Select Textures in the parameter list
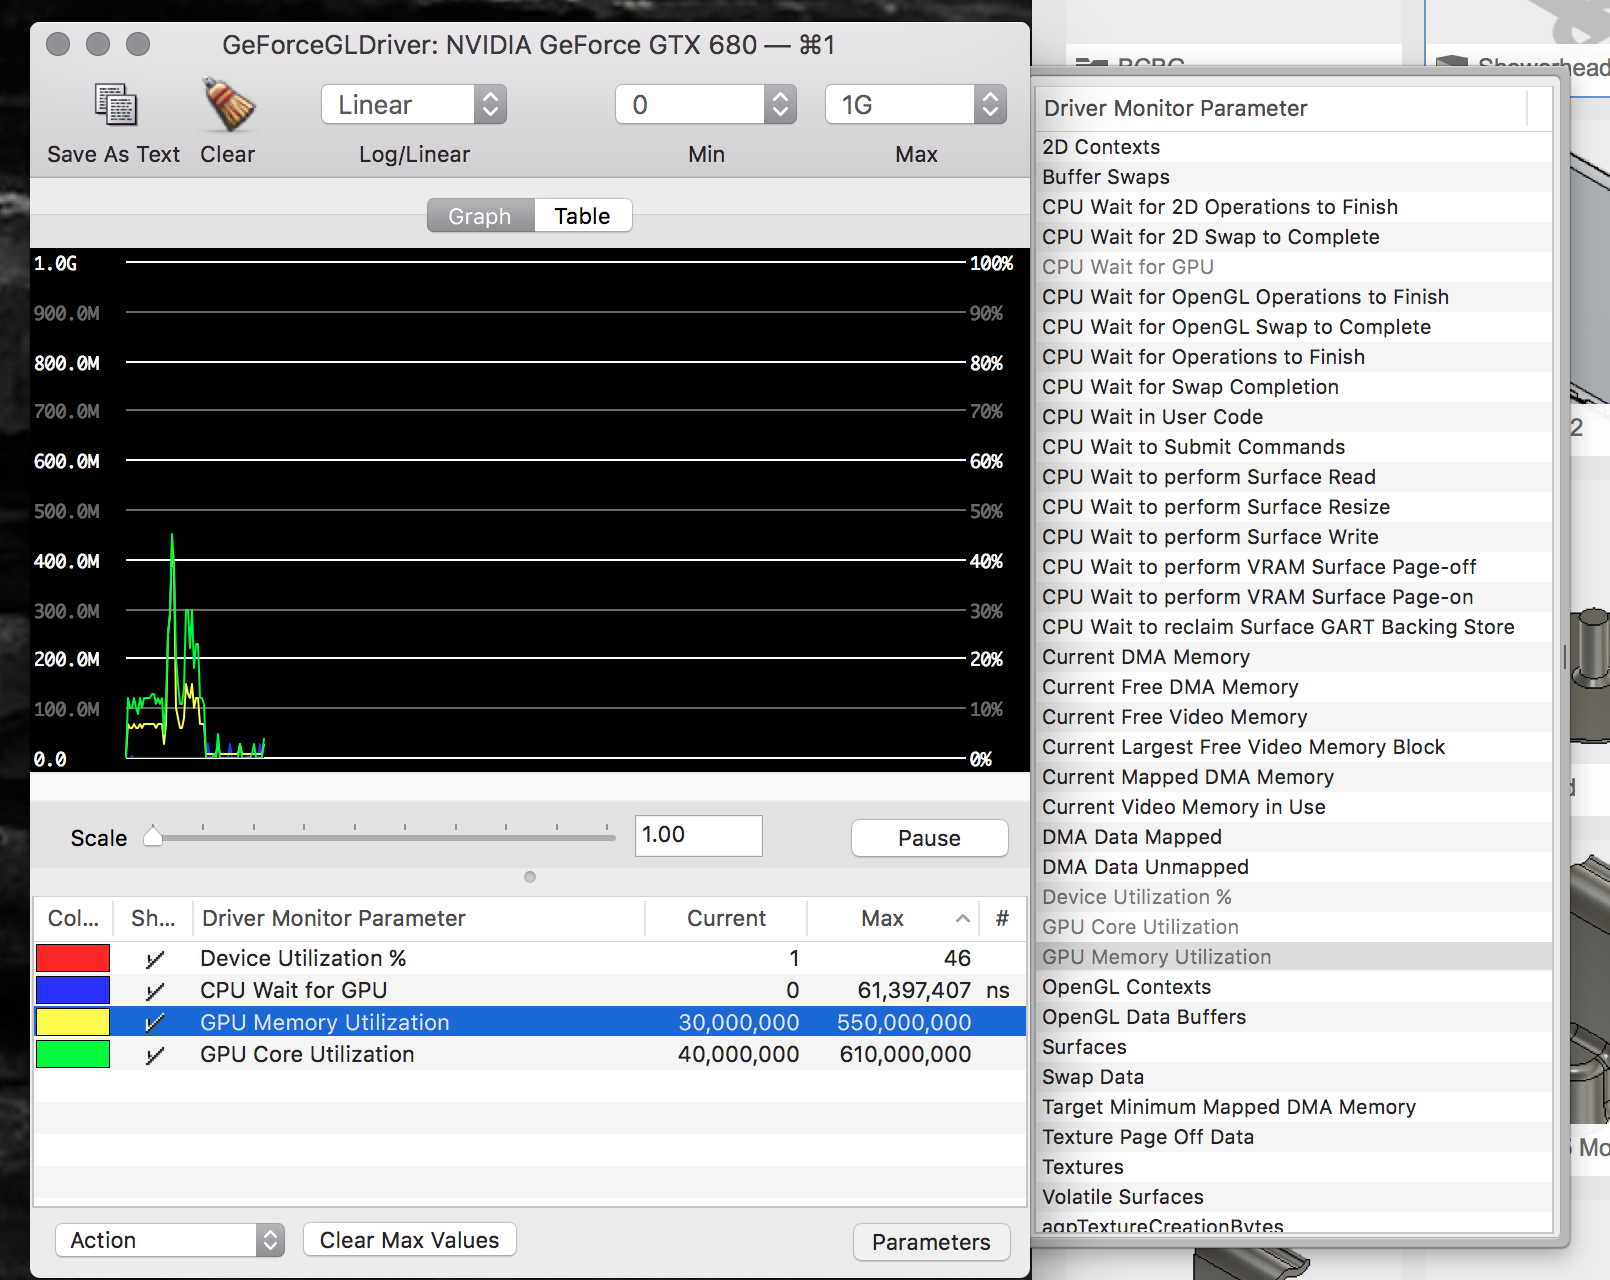 click(x=1294, y=1167)
